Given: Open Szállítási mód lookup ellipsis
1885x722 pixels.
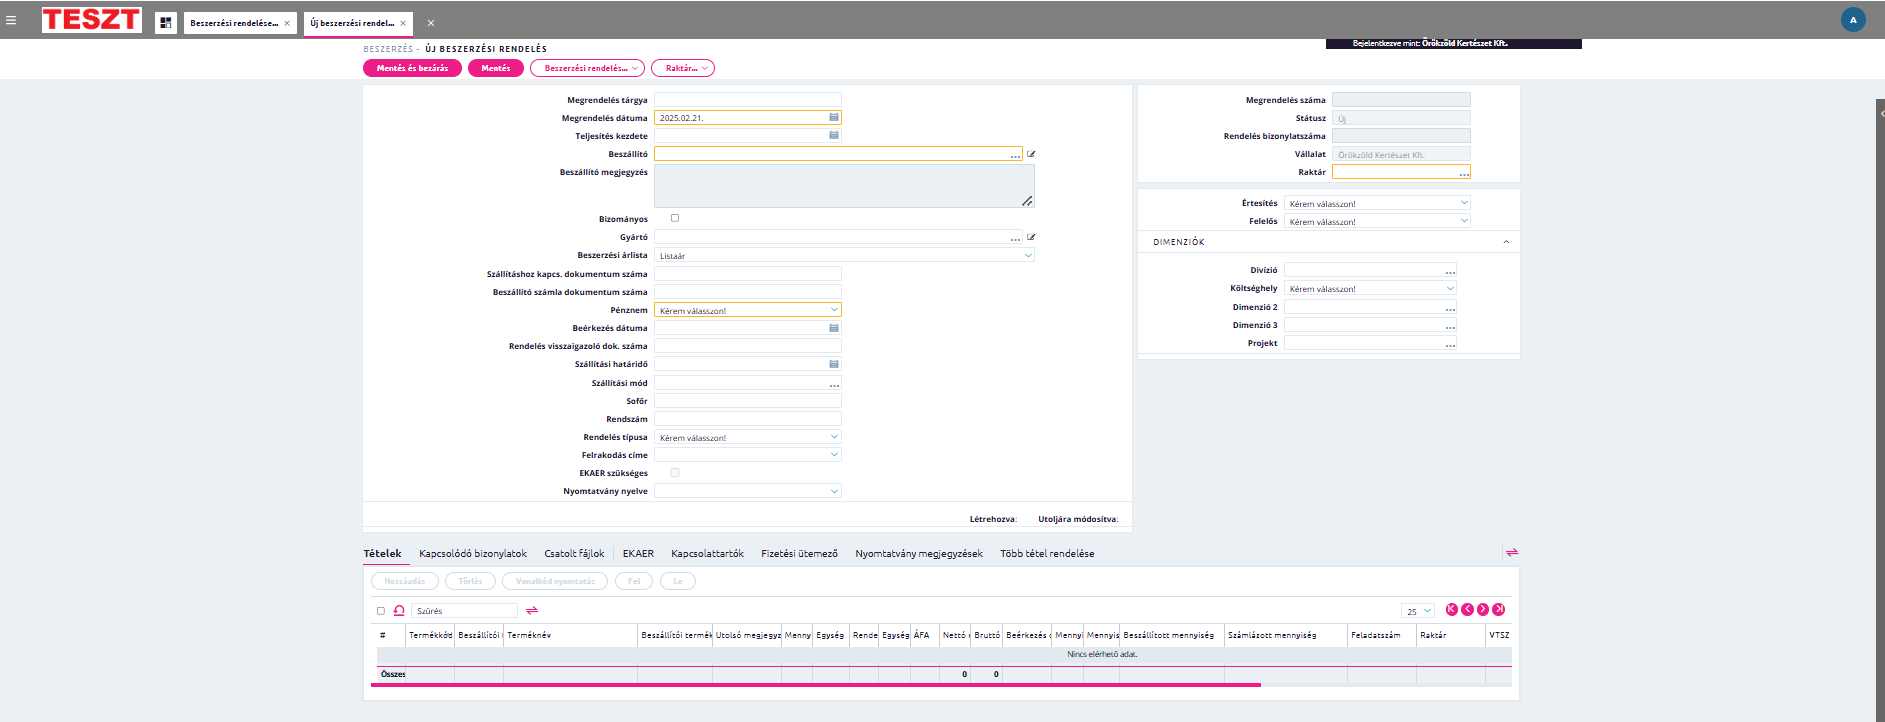Looking at the screenshot, I should 834,384.
